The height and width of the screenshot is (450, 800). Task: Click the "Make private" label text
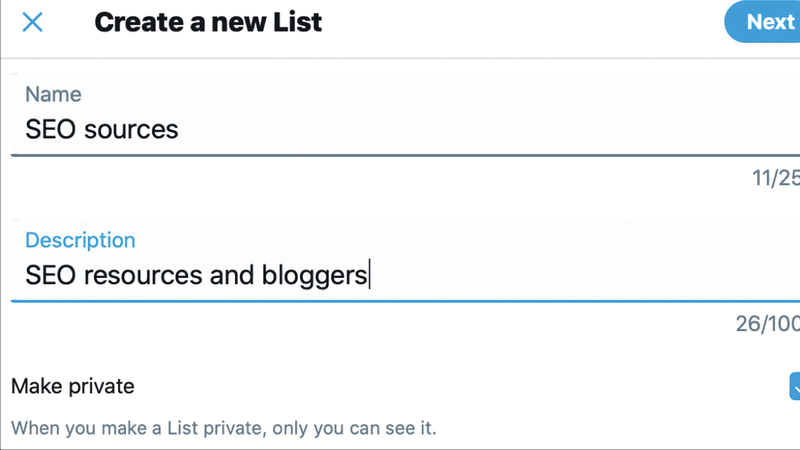click(x=72, y=386)
